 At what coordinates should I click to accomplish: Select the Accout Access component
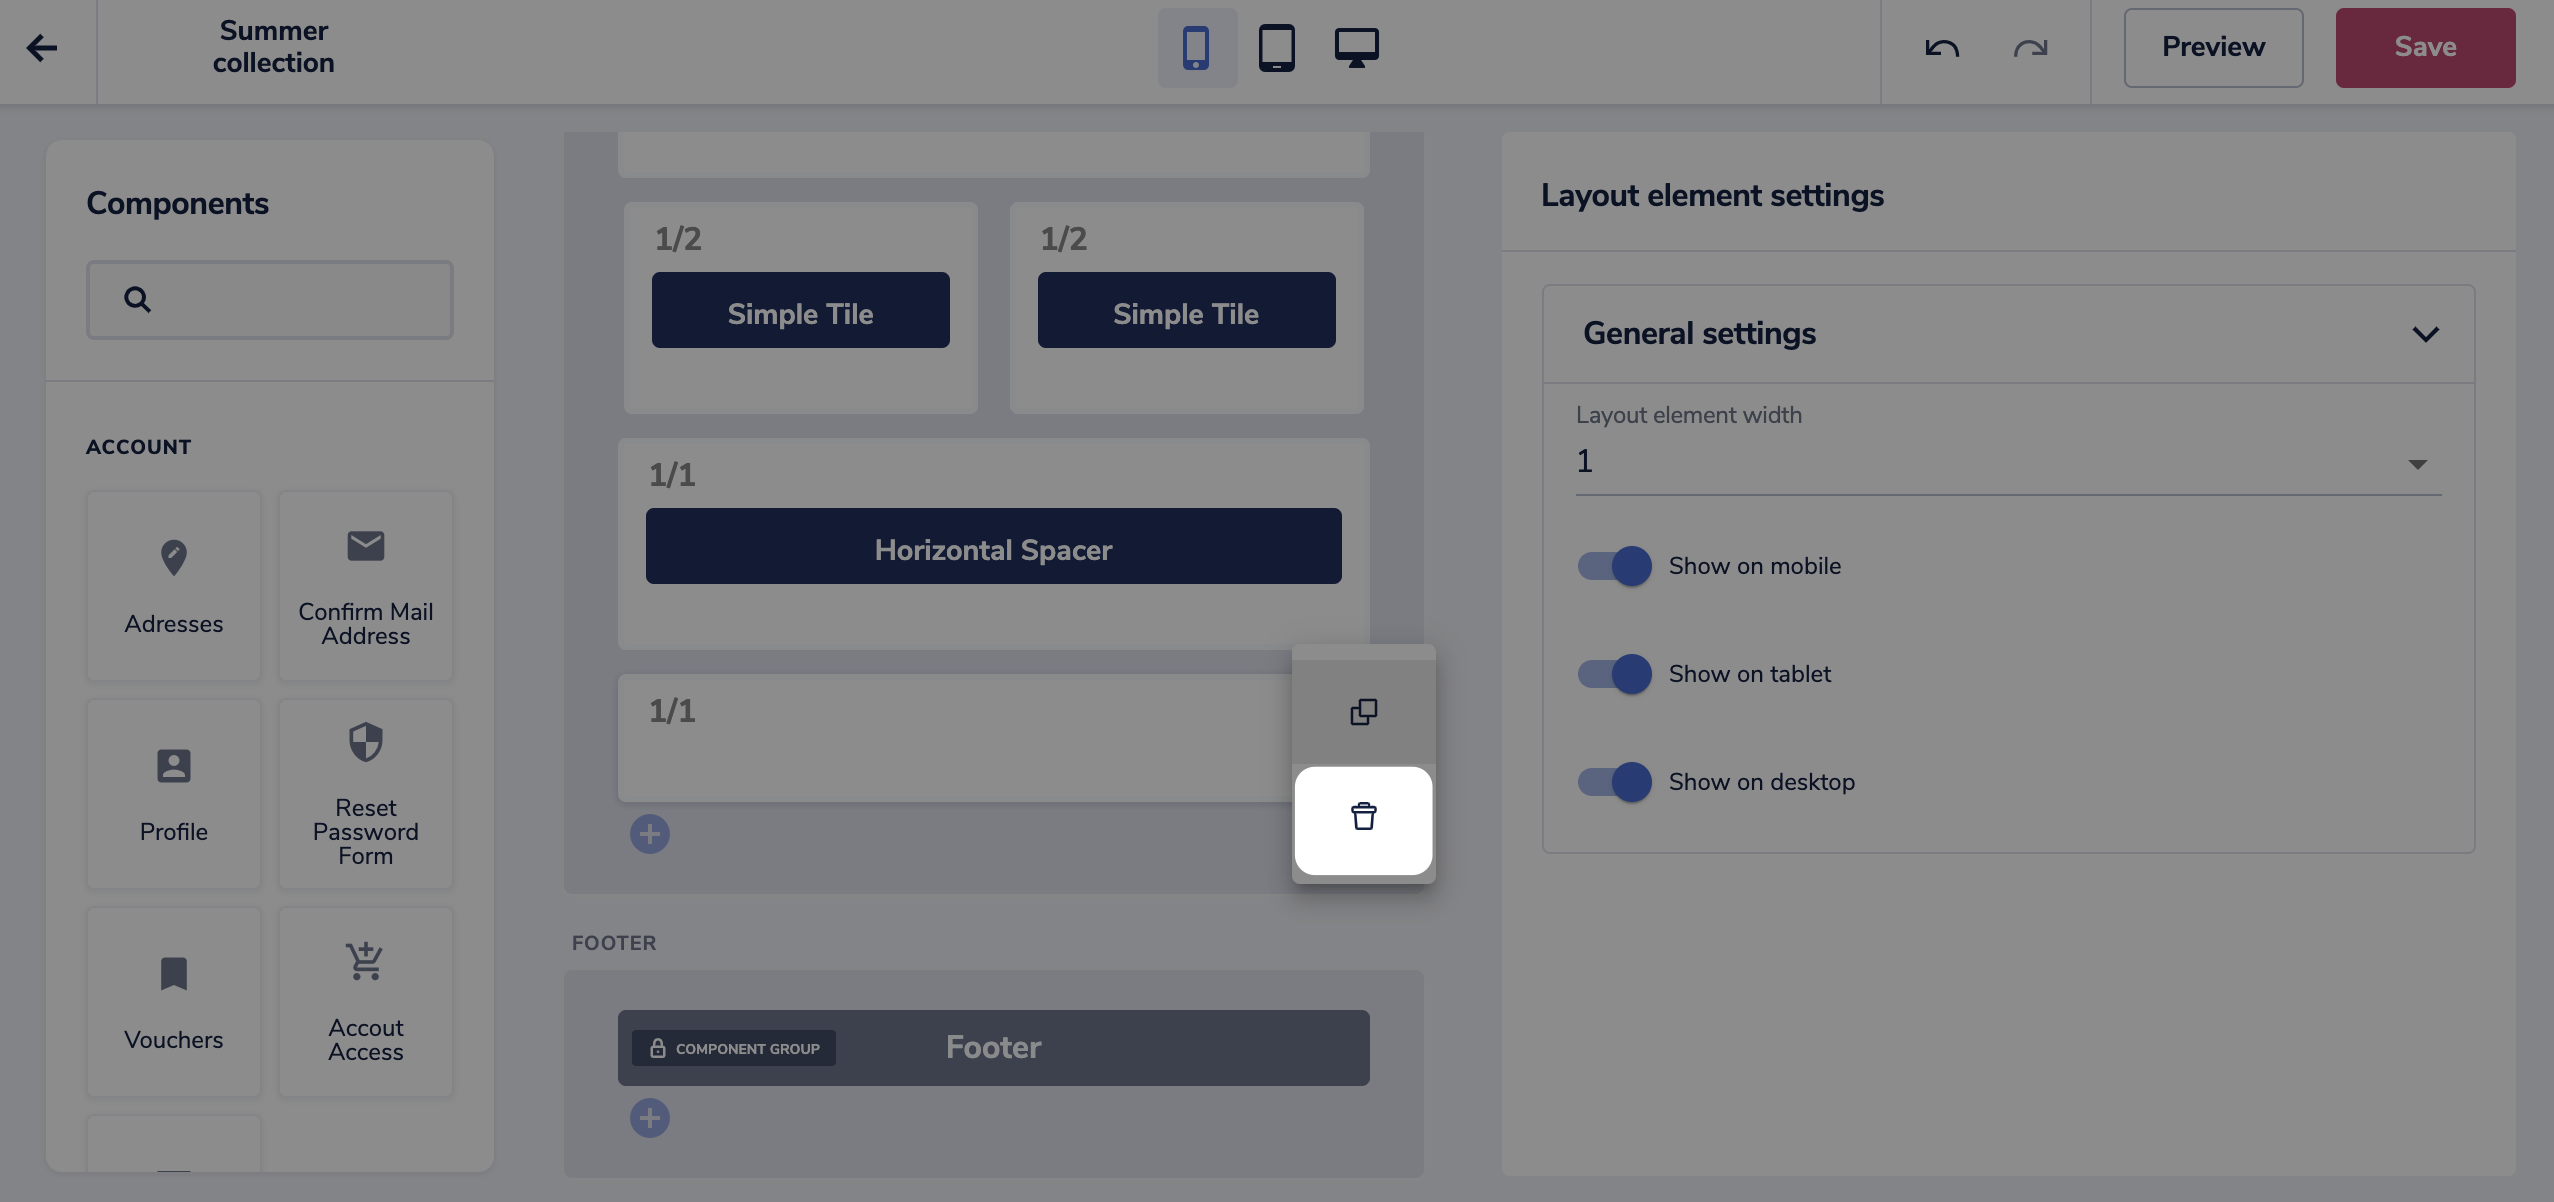tap(366, 1002)
